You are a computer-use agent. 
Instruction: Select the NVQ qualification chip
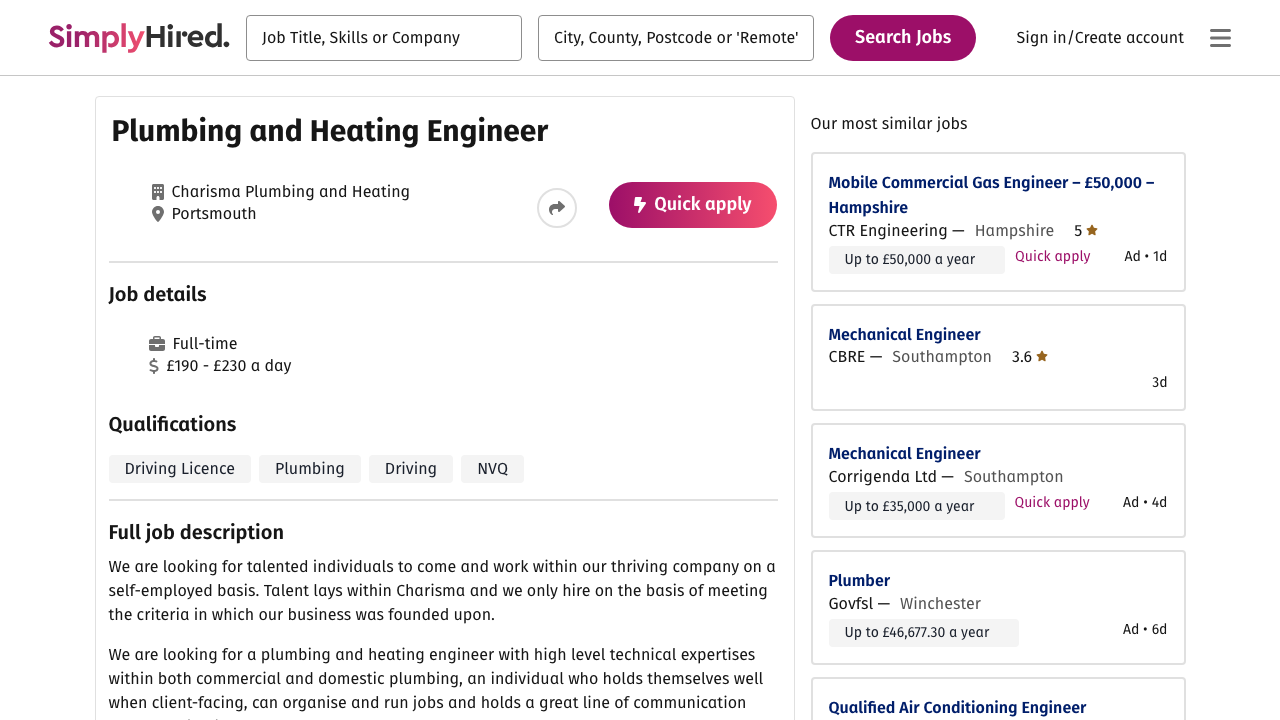[x=492, y=468]
